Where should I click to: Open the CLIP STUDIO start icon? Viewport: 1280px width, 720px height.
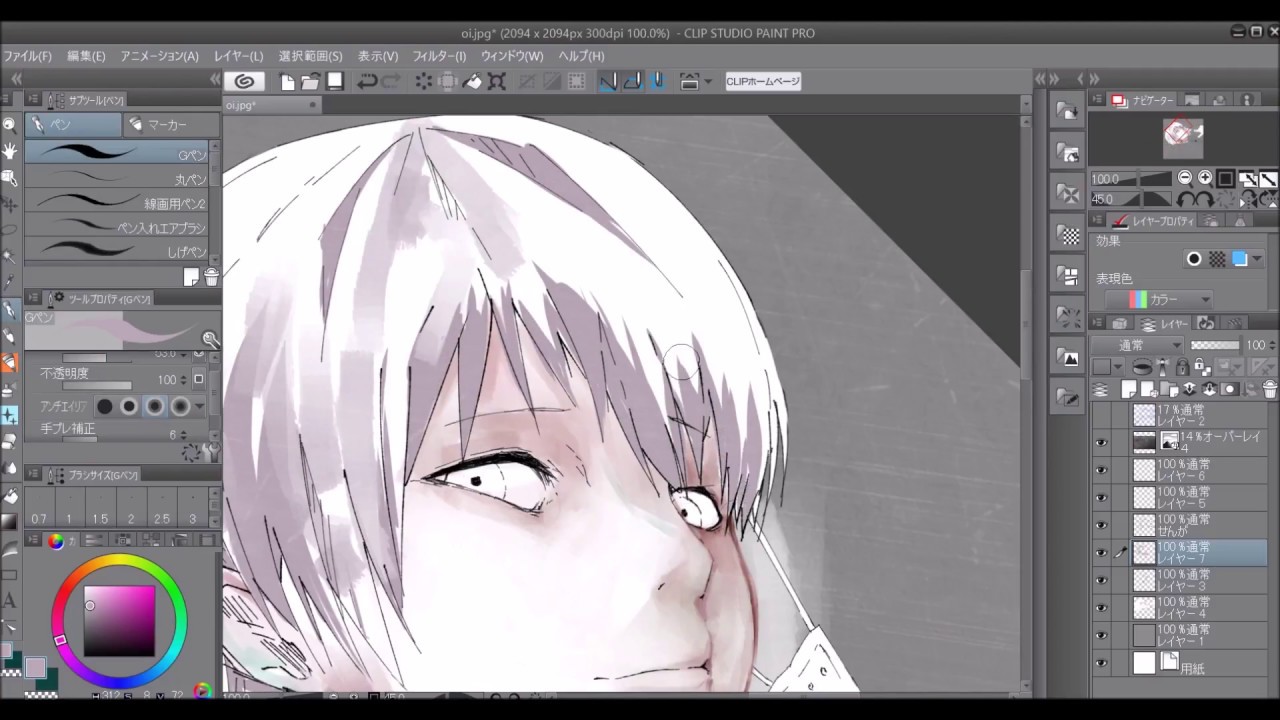coord(245,82)
